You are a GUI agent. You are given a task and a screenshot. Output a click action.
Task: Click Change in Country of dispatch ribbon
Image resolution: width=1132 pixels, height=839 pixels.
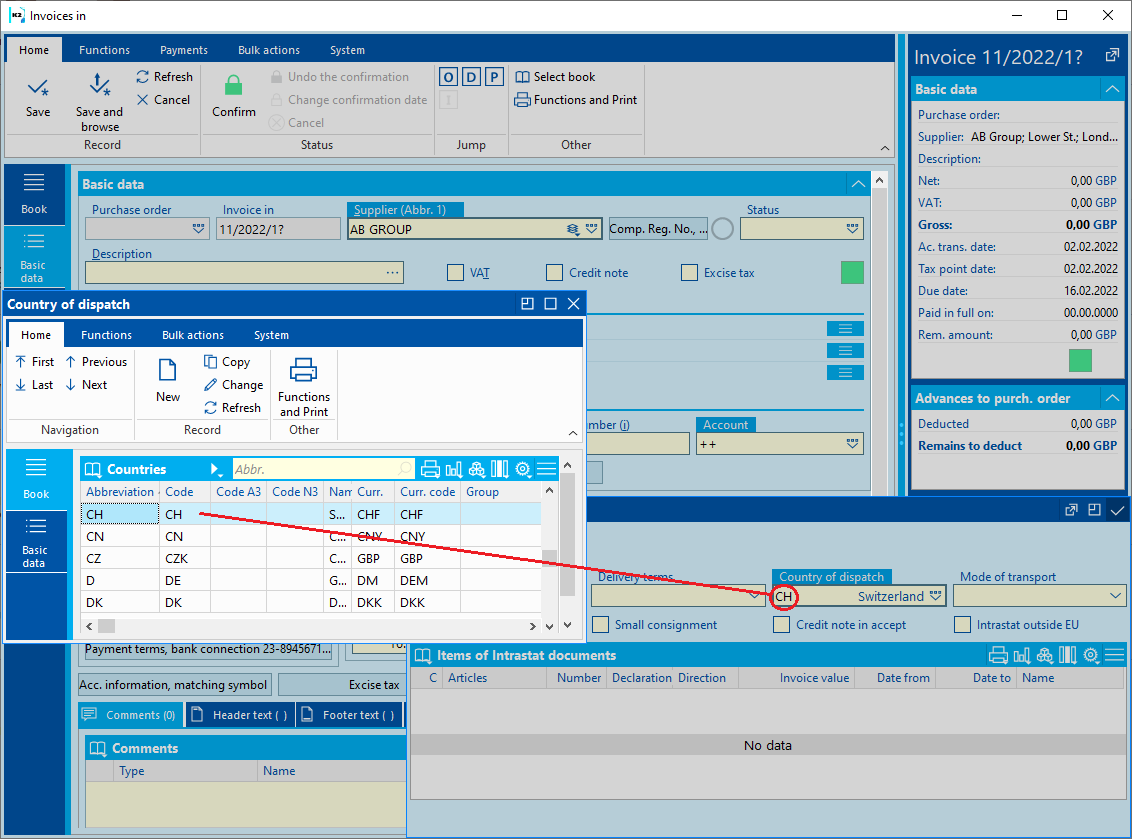coord(233,385)
